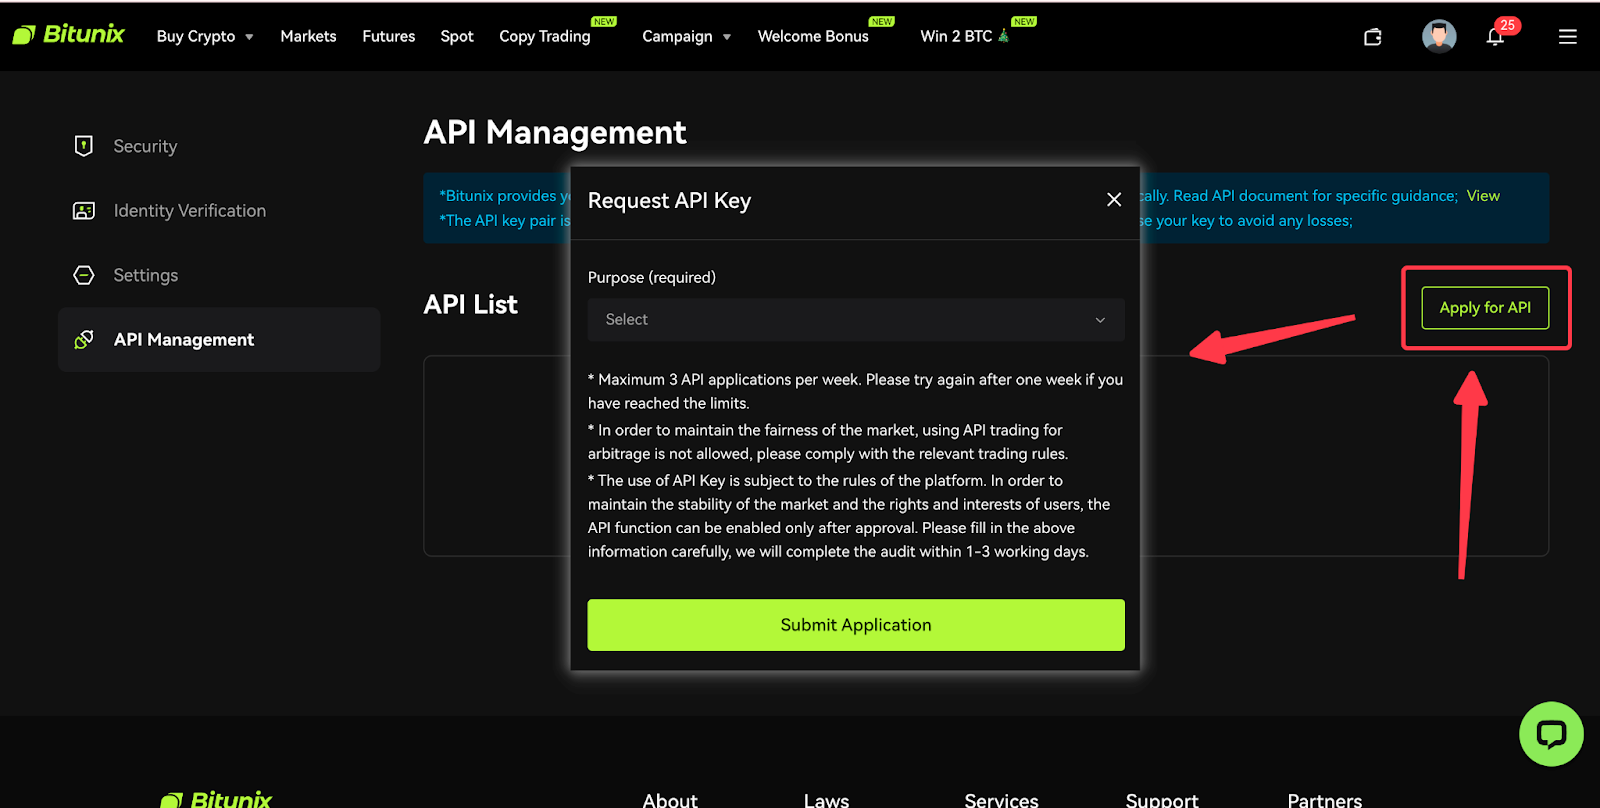This screenshot has width=1600, height=808.
Task: View notifications via the bell icon
Action: tap(1495, 37)
